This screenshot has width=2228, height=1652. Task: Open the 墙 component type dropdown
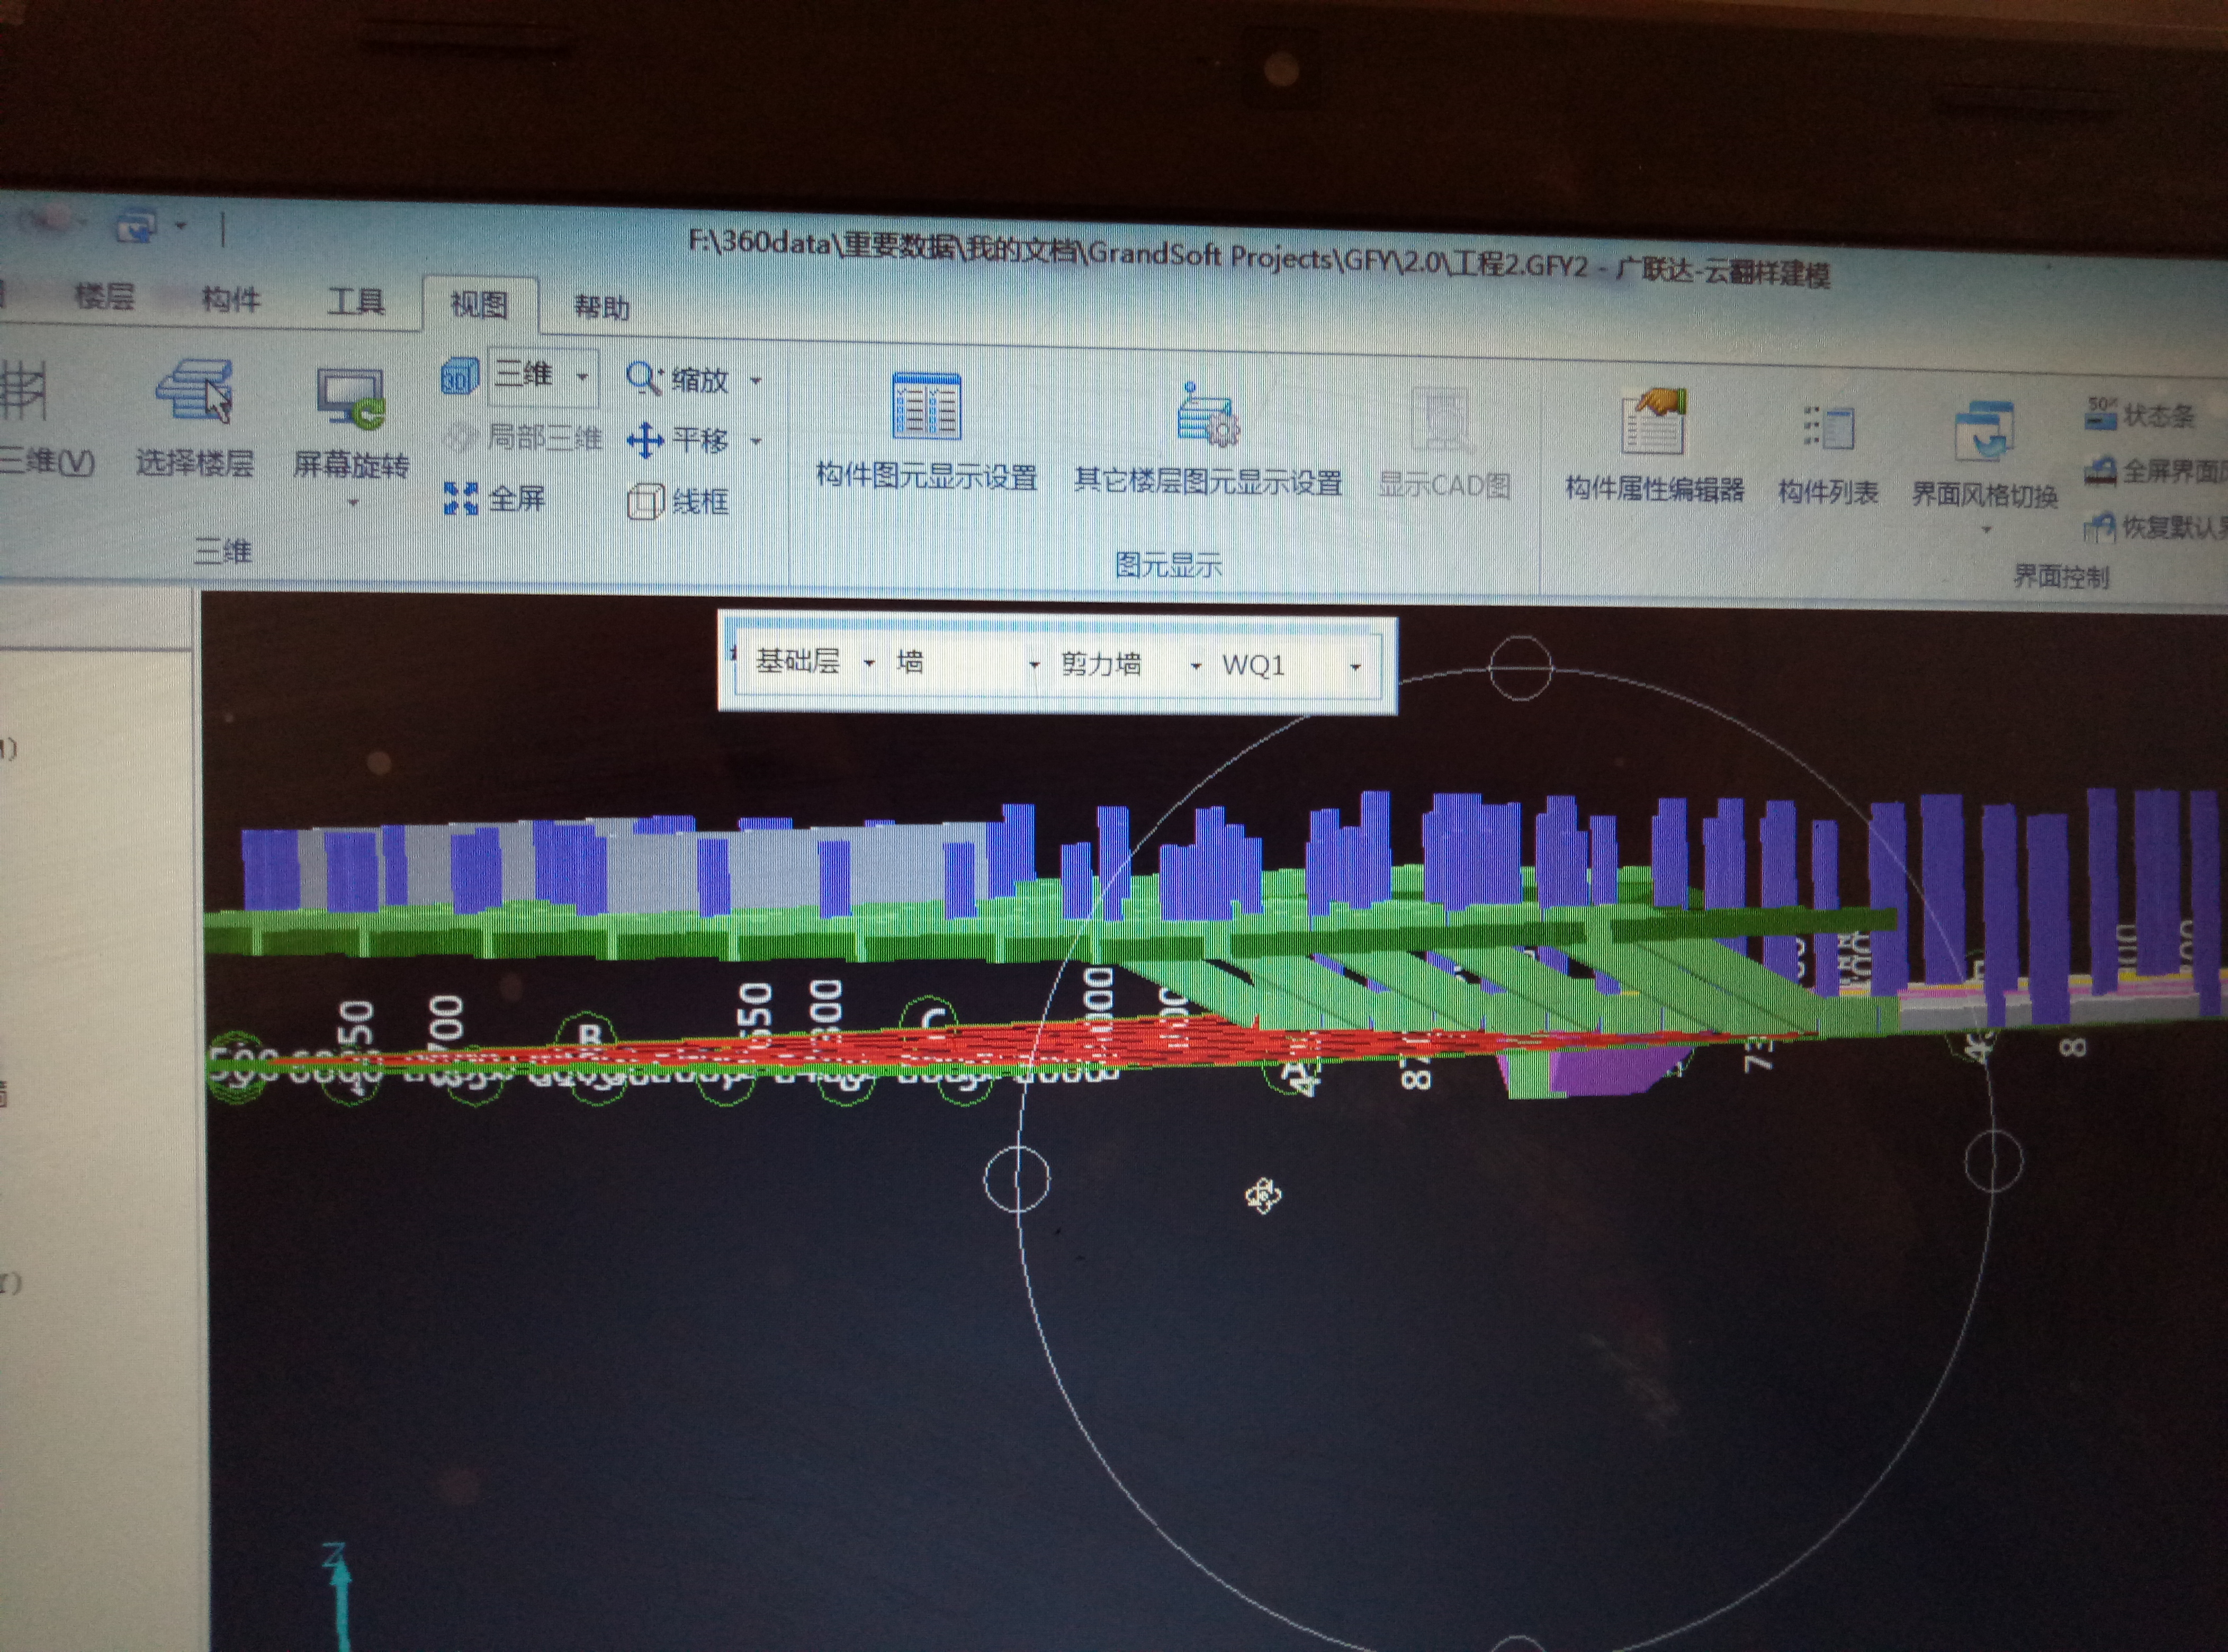point(1034,665)
